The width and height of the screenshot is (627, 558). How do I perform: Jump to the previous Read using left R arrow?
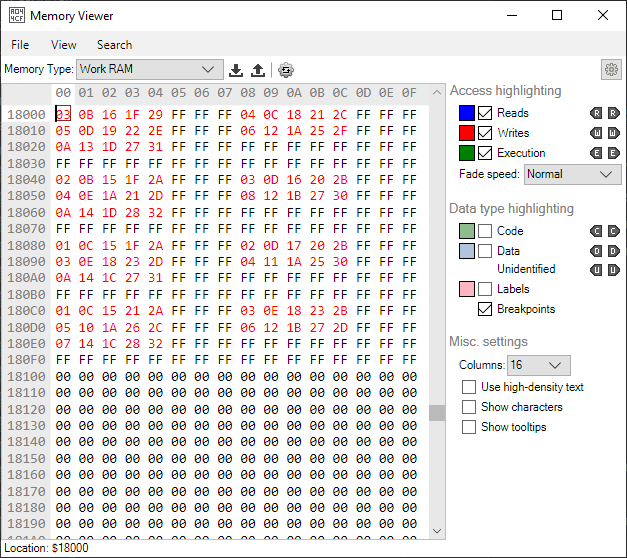point(596,113)
